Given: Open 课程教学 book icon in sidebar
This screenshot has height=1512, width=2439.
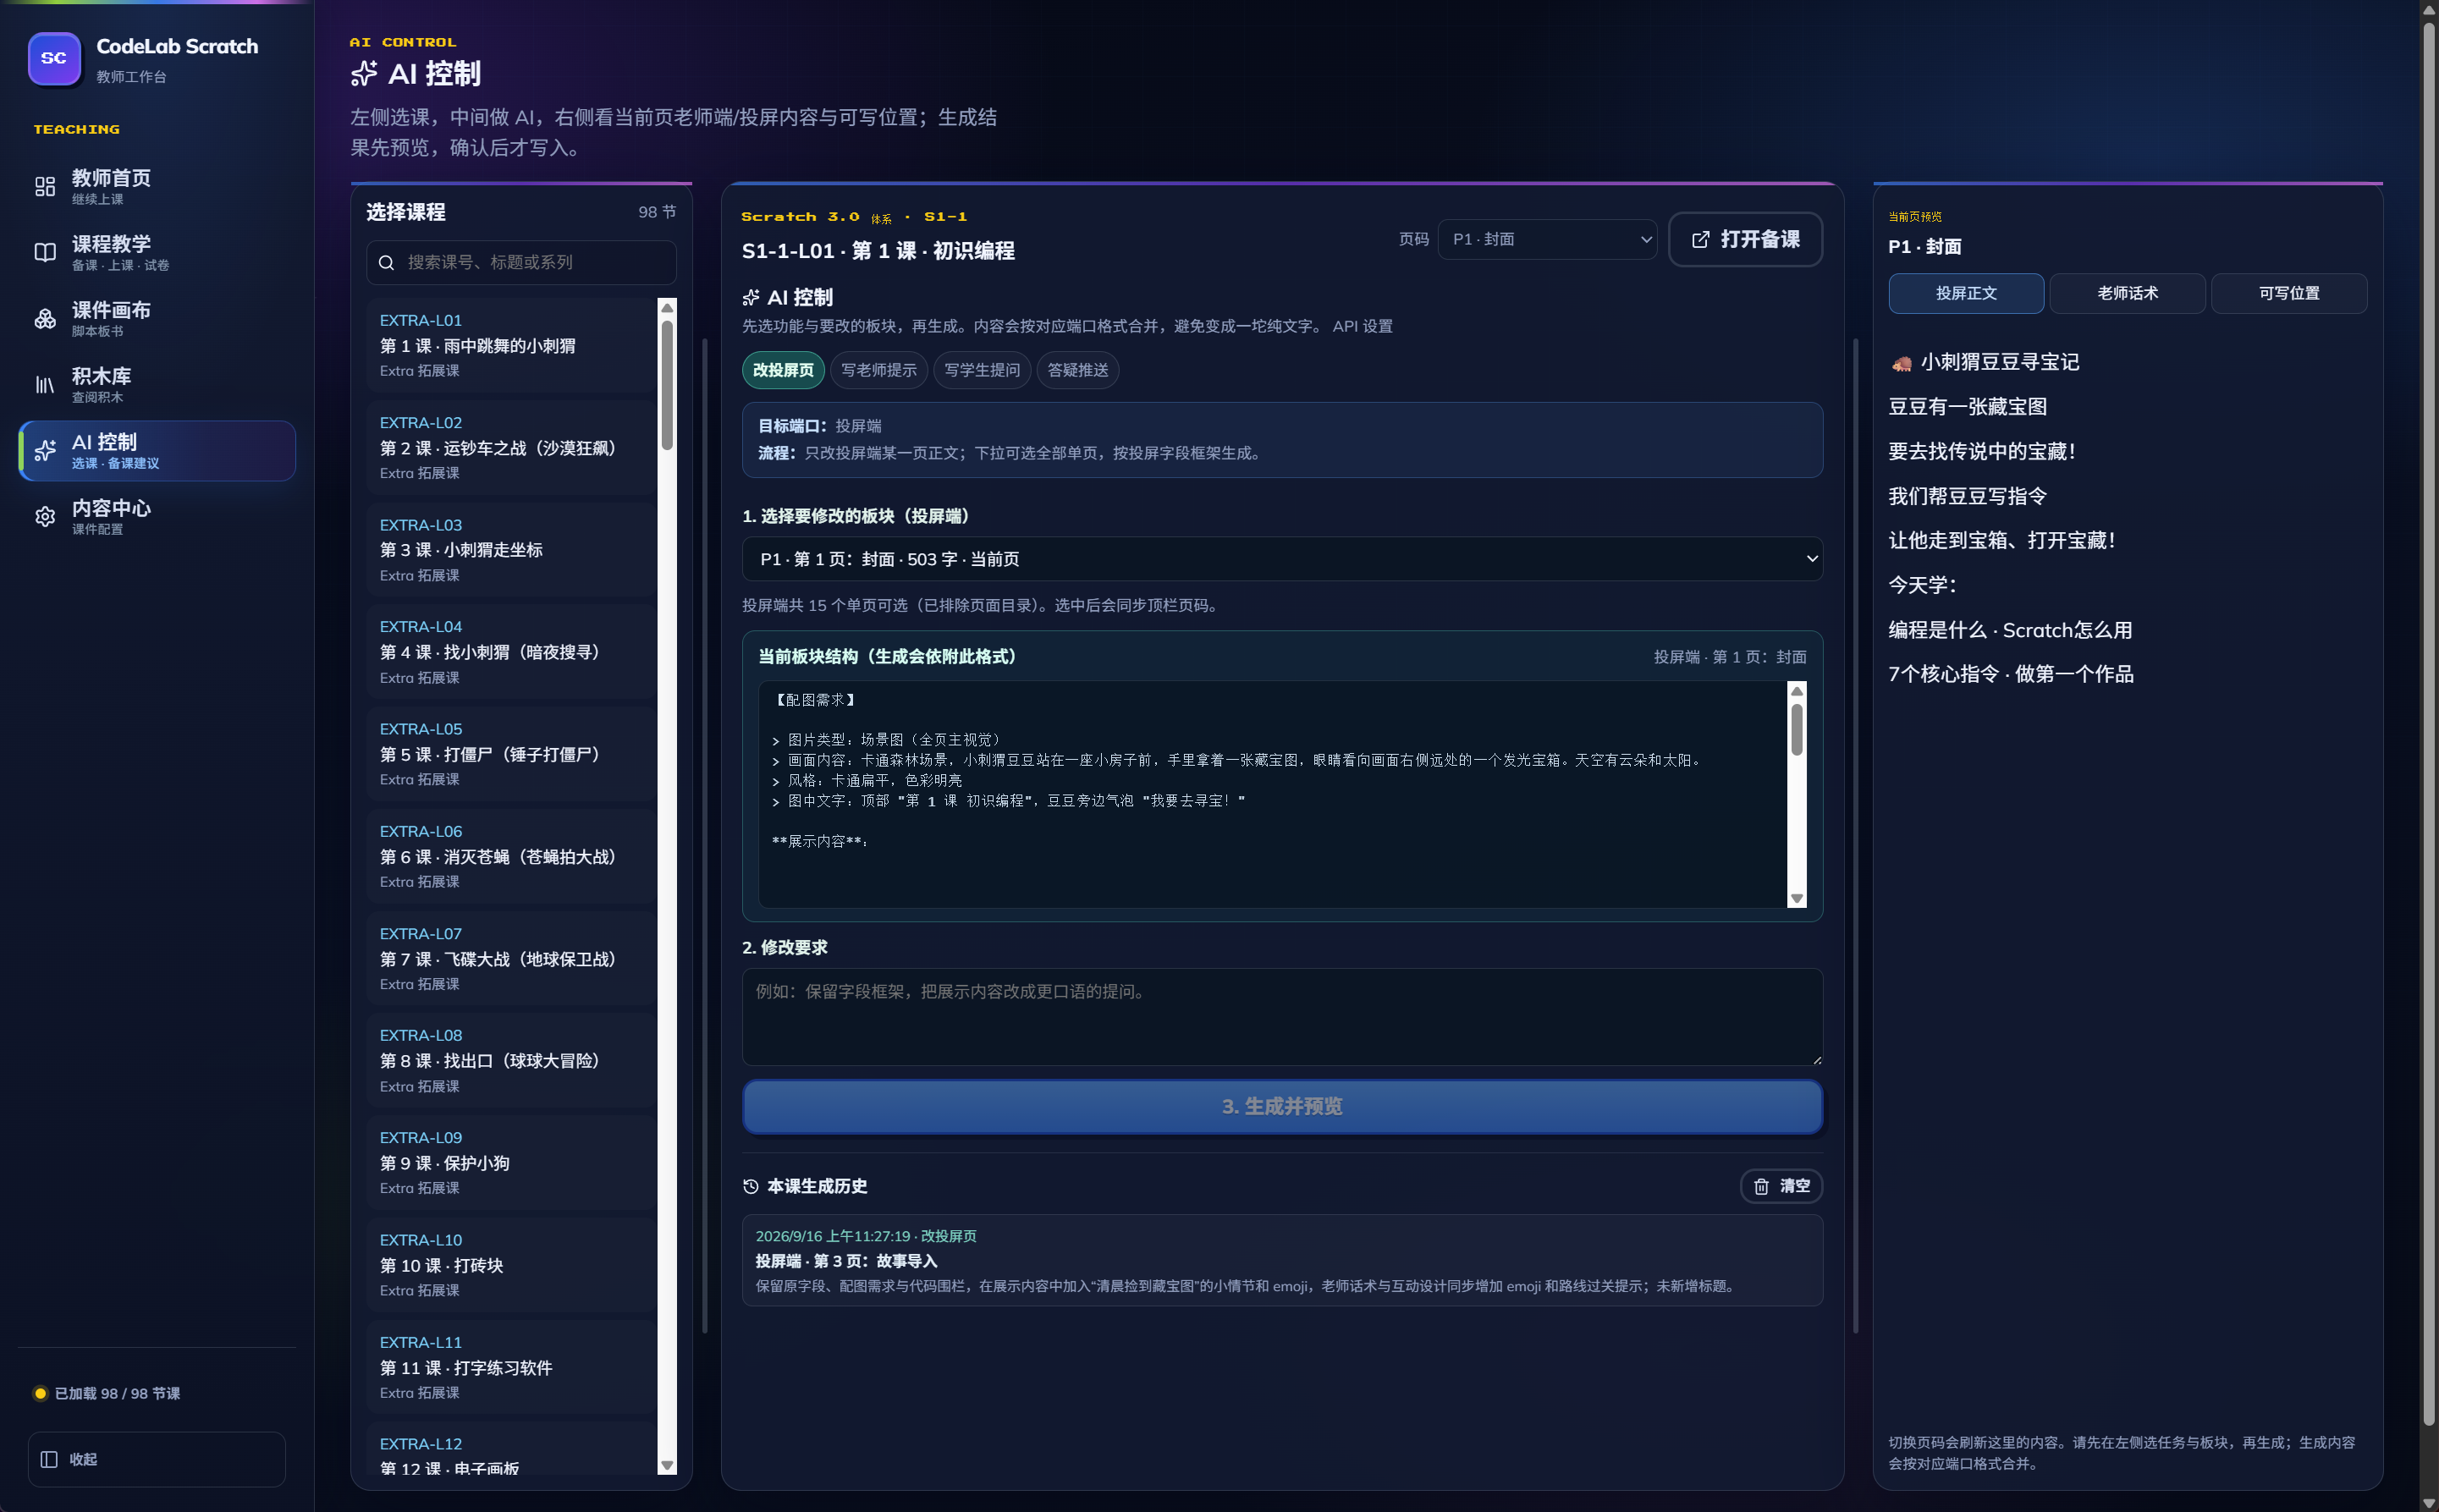Looking at the screenshot, I should pos(45,253).
